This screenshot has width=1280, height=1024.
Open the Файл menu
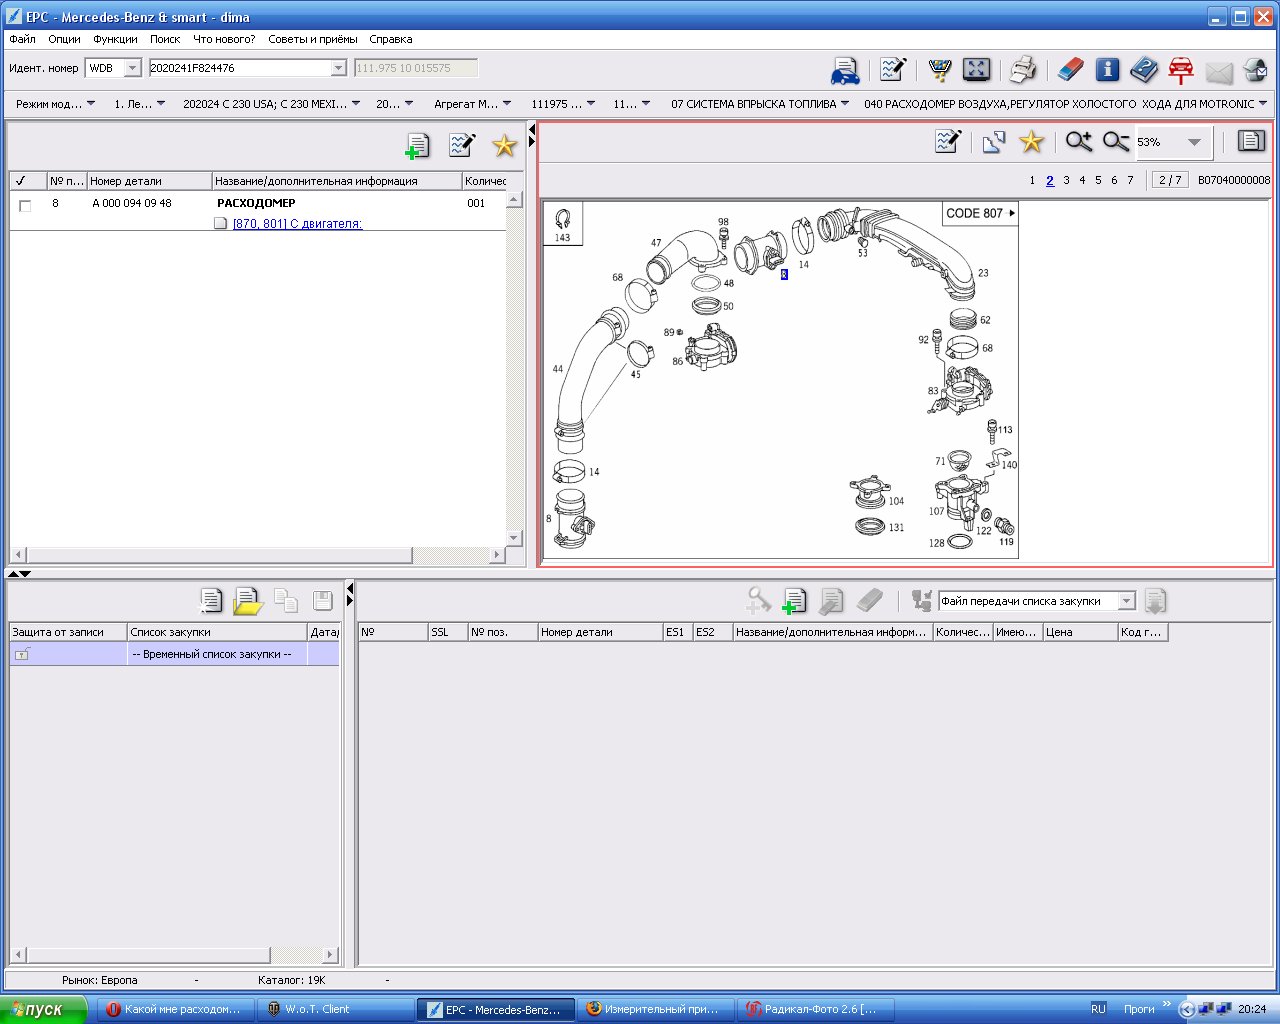click(22, 39)
